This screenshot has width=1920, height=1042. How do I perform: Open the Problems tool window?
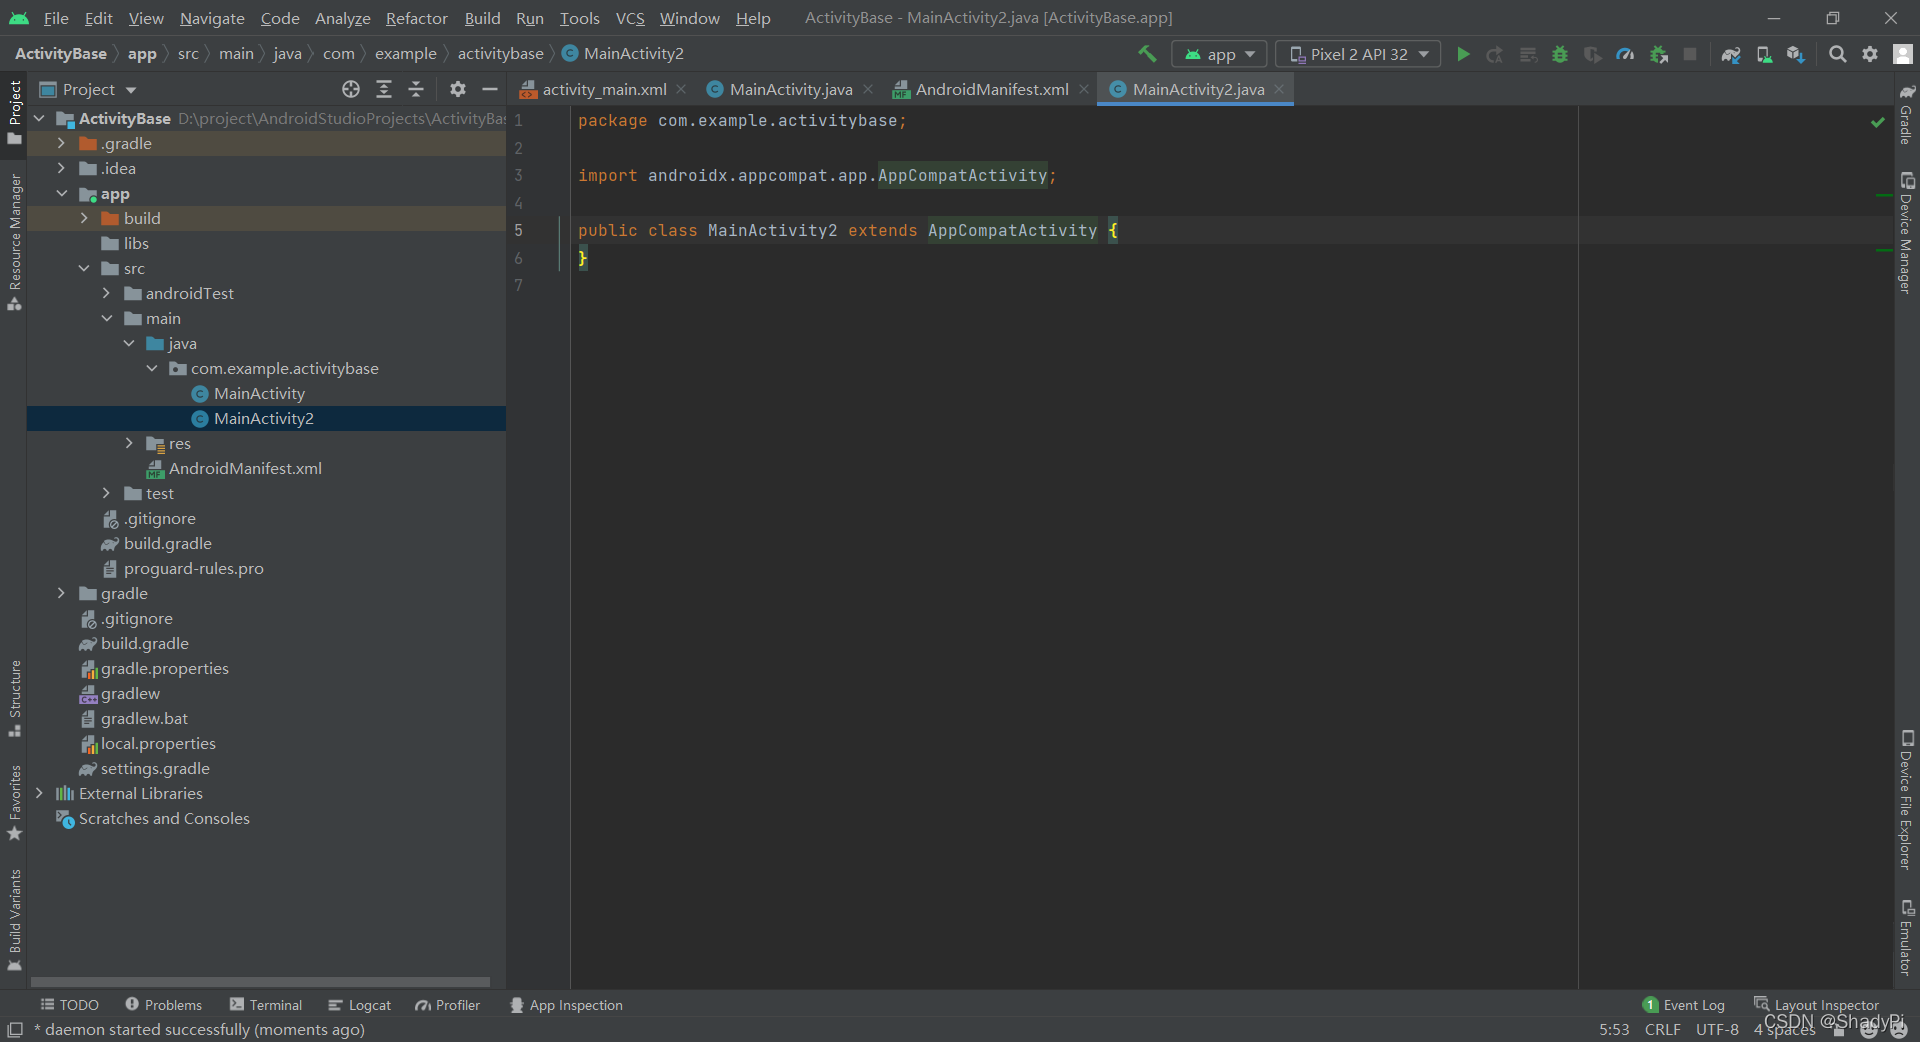coord(163,1005)
